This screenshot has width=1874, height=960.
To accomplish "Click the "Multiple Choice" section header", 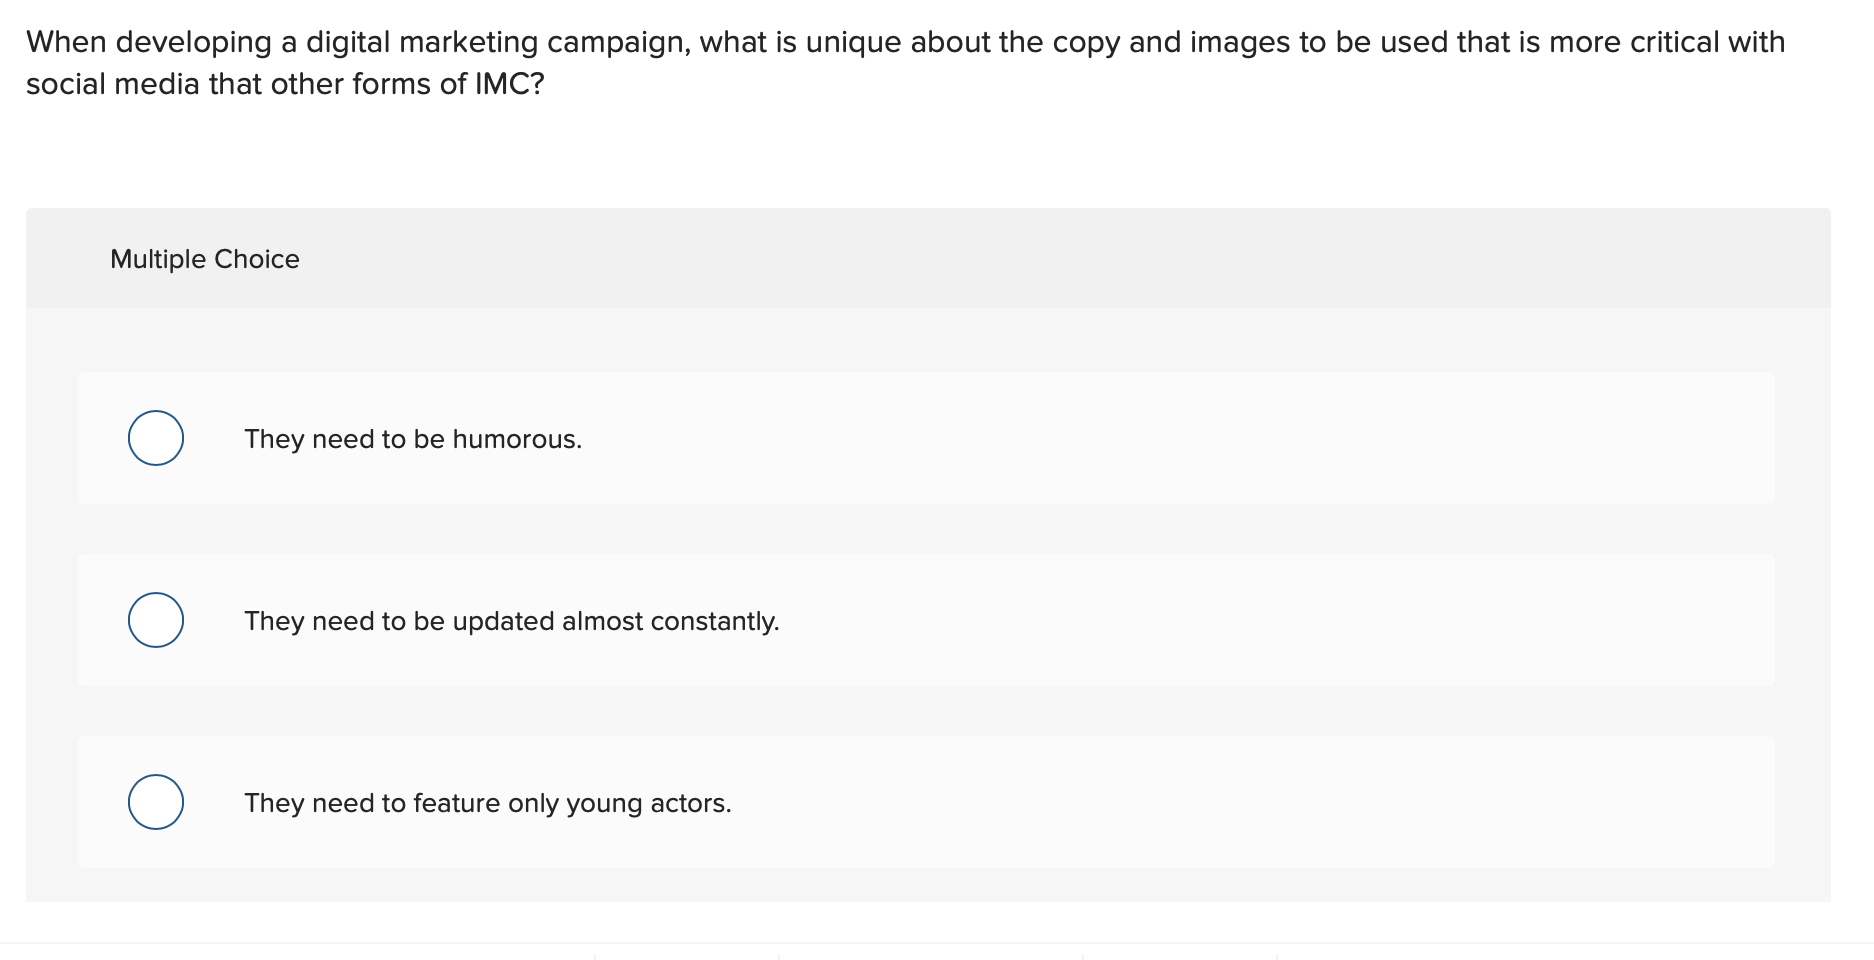I will click(204, 258).
